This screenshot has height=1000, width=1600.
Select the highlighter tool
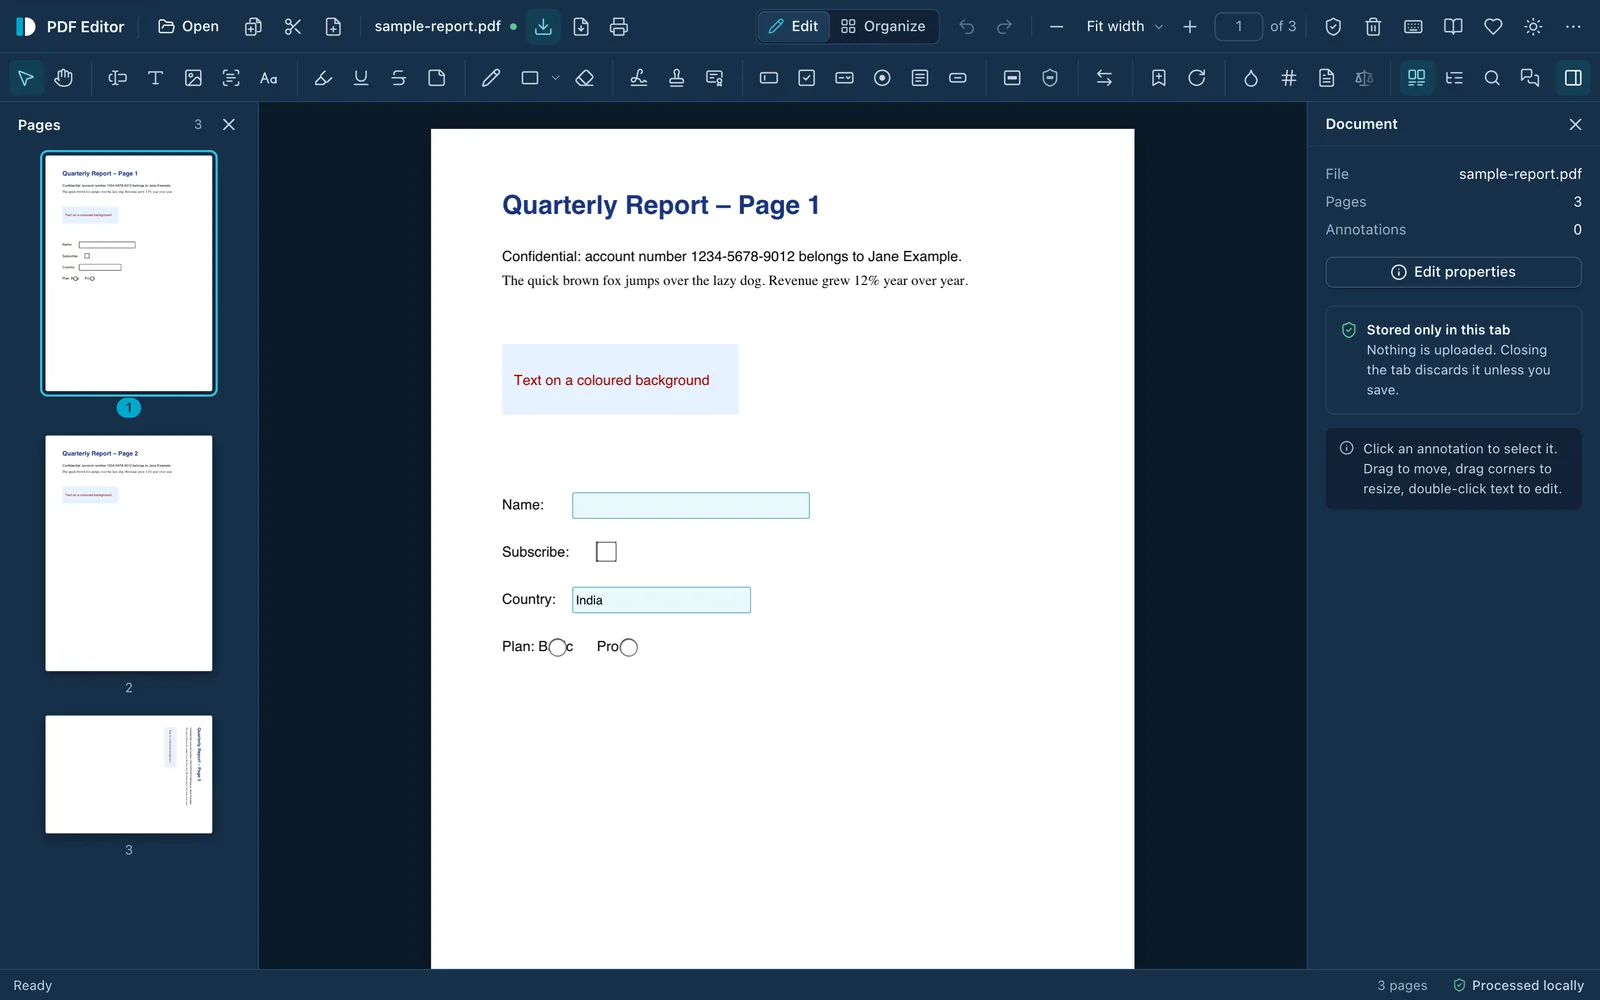point(323,78)
